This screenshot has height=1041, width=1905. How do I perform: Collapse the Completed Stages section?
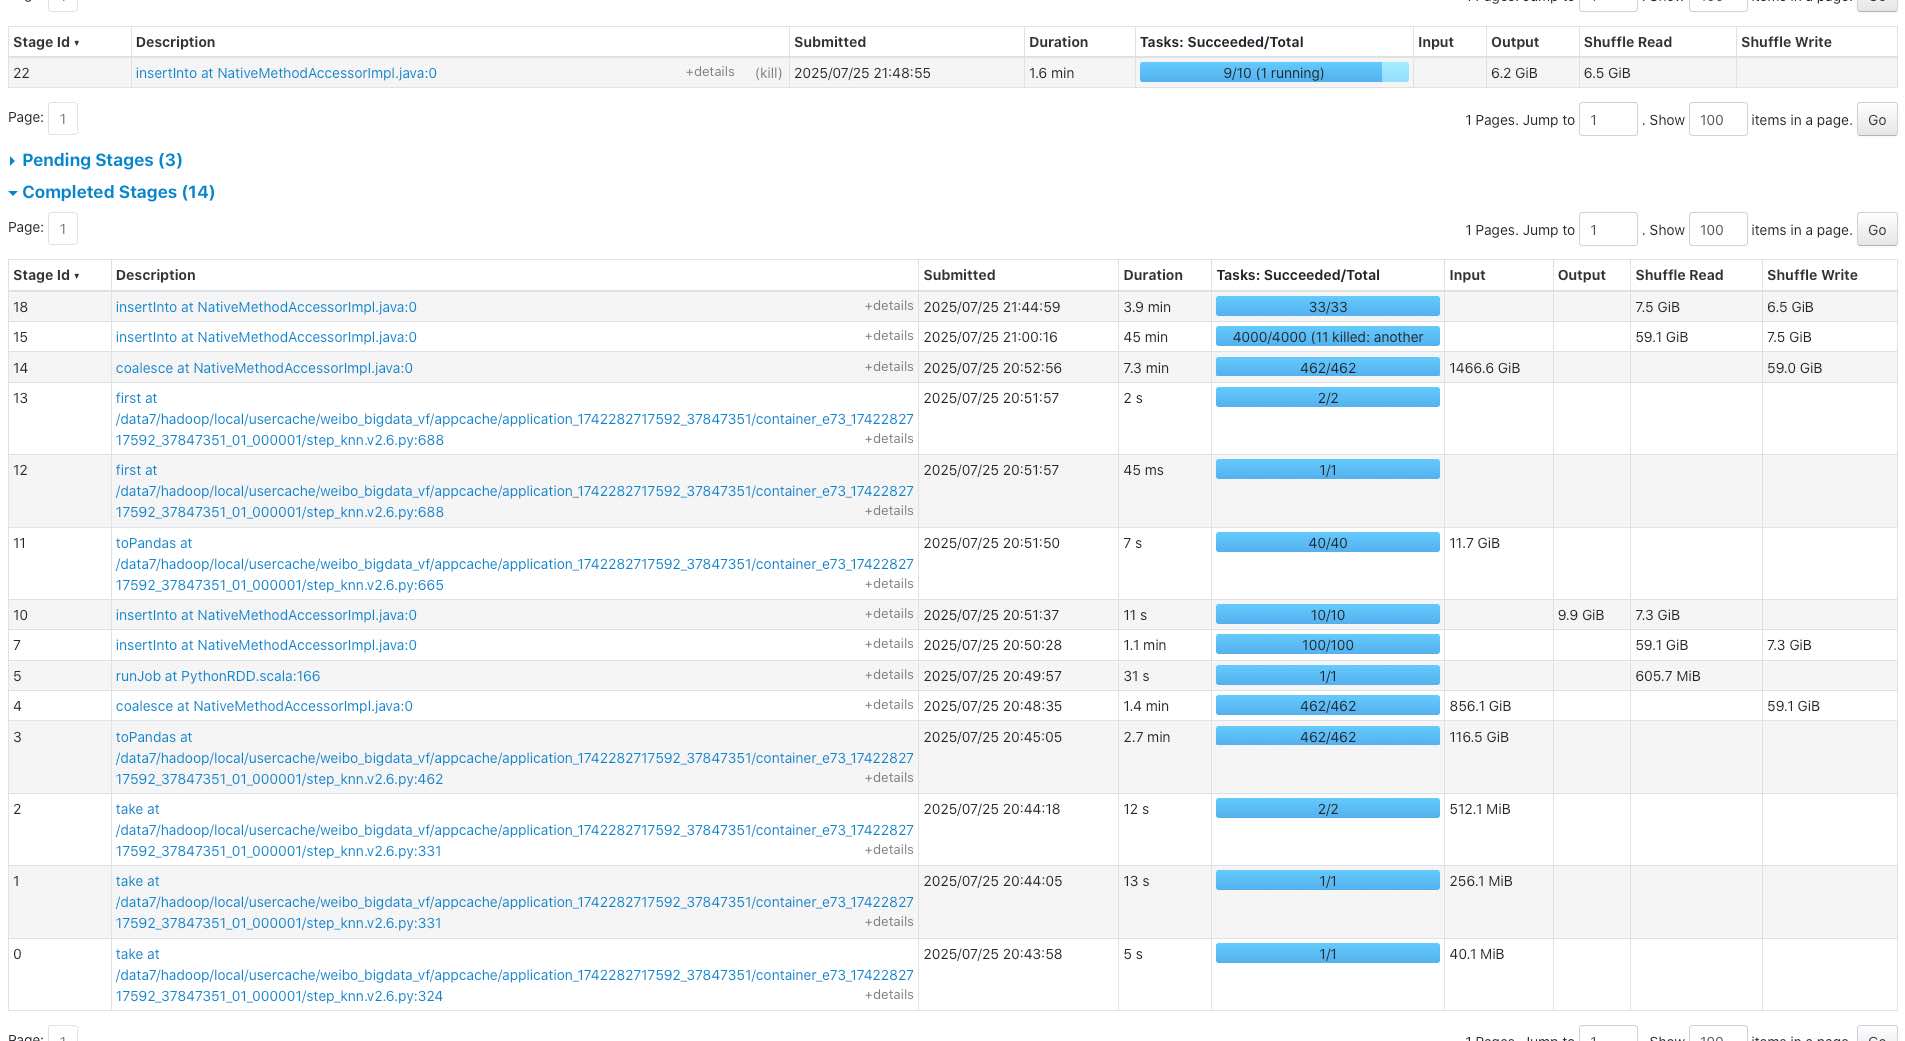click(x=117, y=192)
